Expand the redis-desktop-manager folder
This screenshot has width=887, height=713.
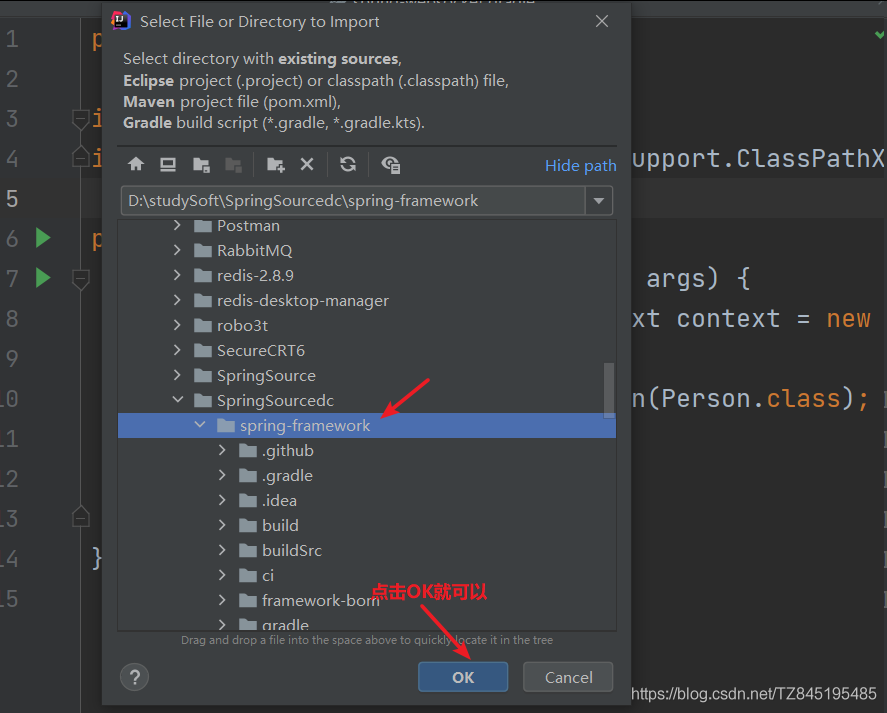[x=177, y=300]
